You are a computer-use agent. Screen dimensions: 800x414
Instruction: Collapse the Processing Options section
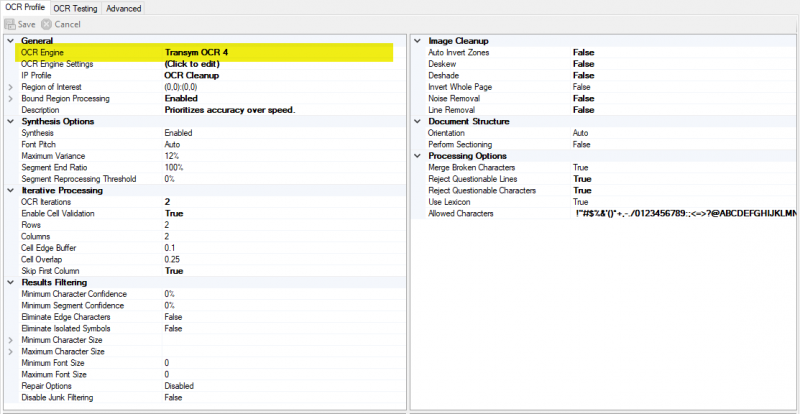(x=418, y=156)
